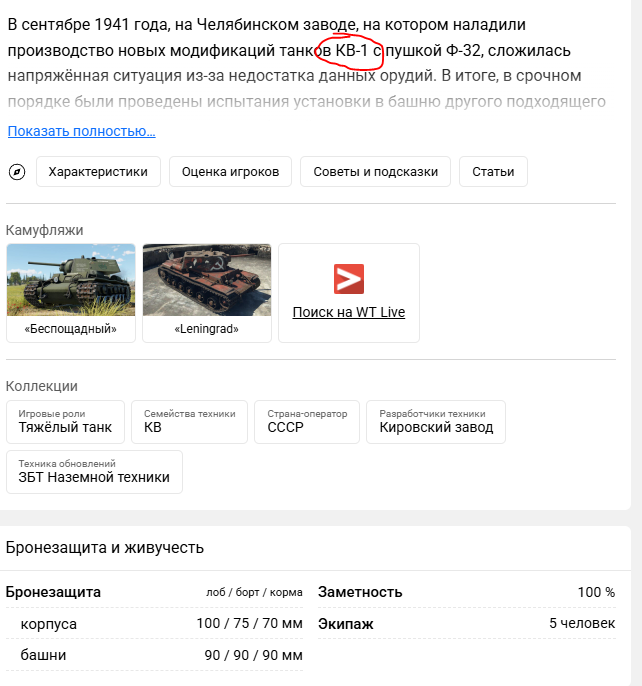This screenshot has height=686, width=642.
Task: Jump to Оценка игроков section
Action: [x=230, y=172]
